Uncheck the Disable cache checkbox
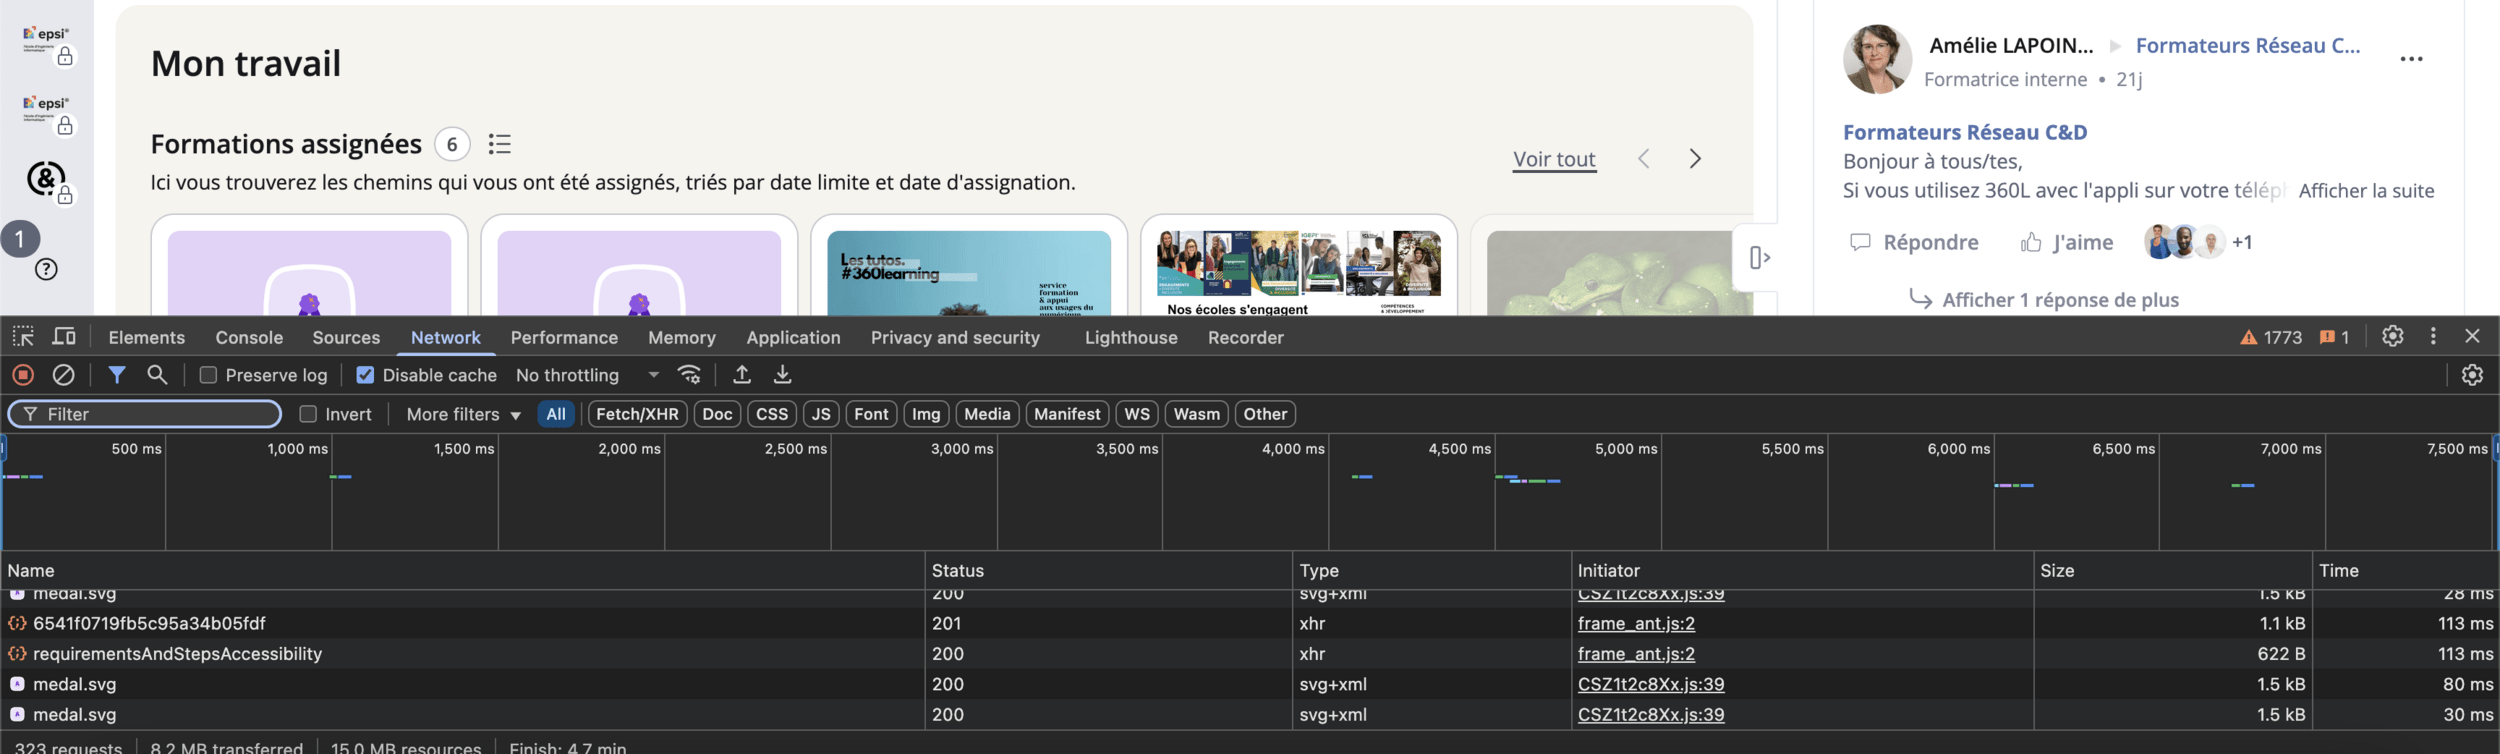 [x=365, y=375]
